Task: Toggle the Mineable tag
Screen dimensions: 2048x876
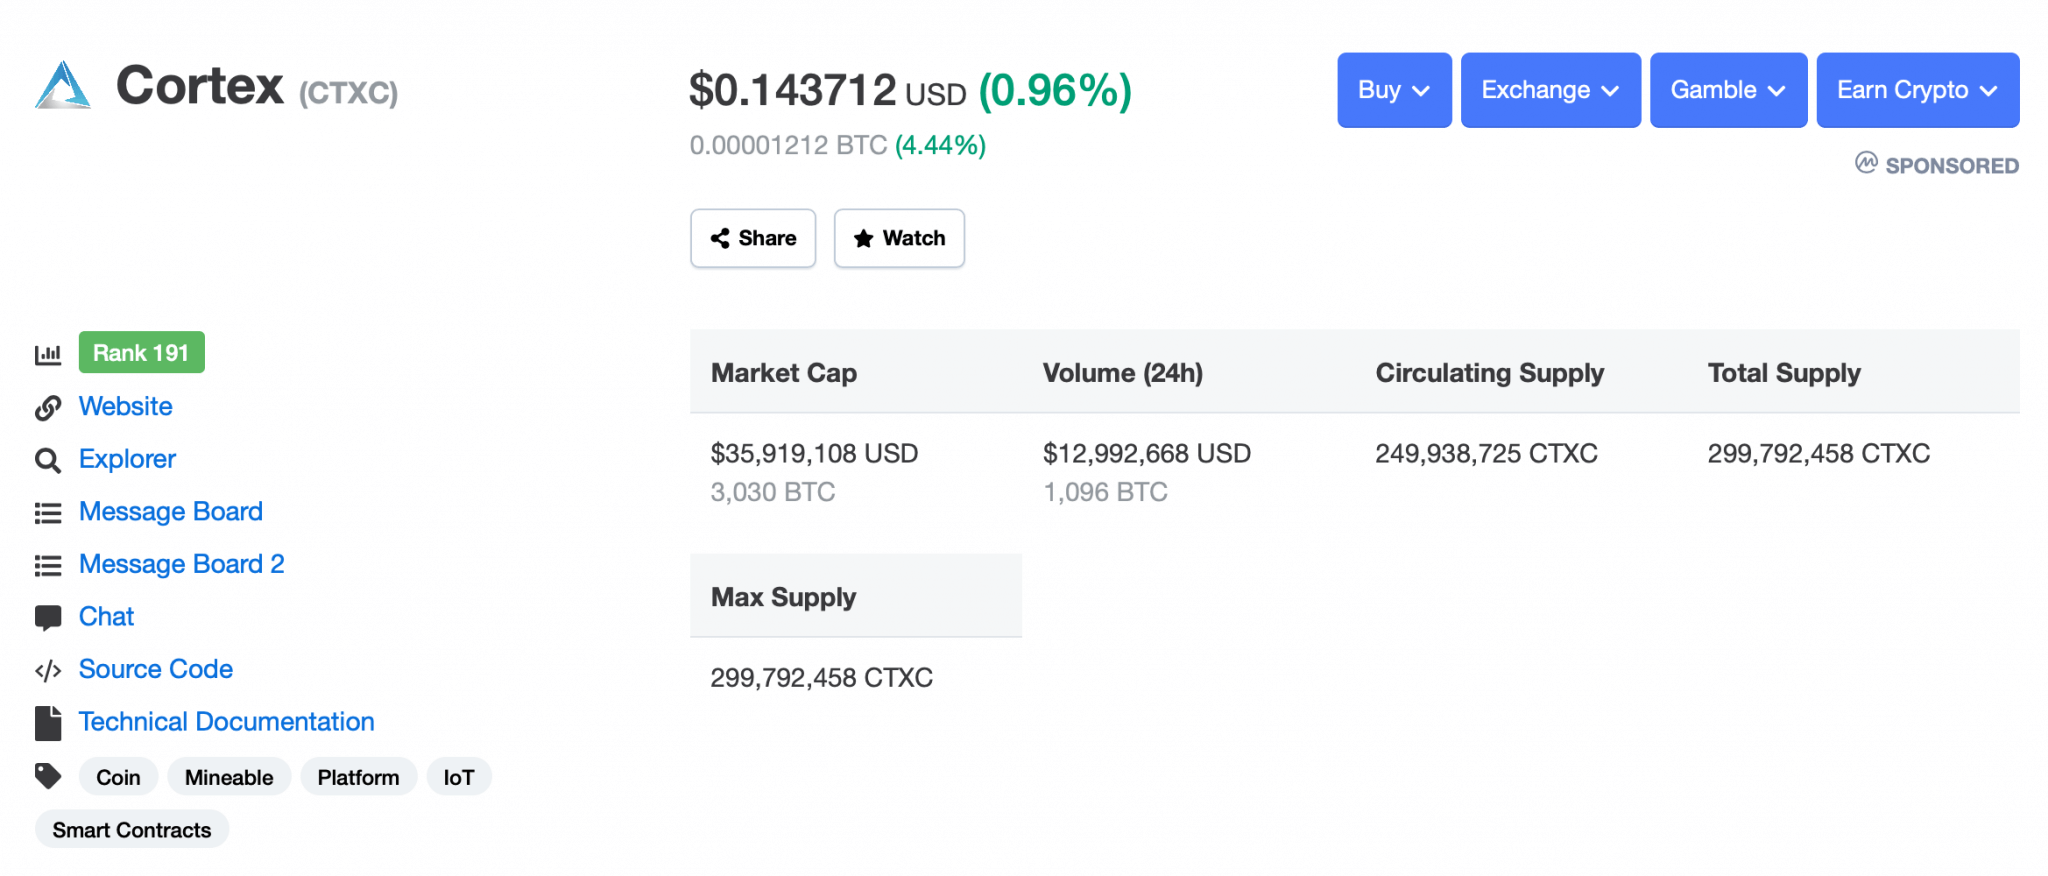Action: [x=229, y=776]
